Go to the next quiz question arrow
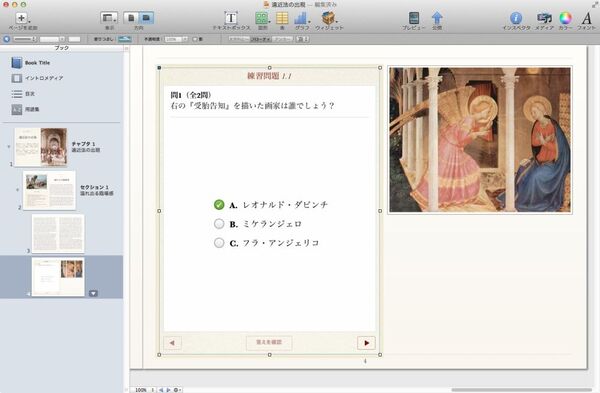Image resolution: width=600 pixels, height=393 pixels. 366,343
